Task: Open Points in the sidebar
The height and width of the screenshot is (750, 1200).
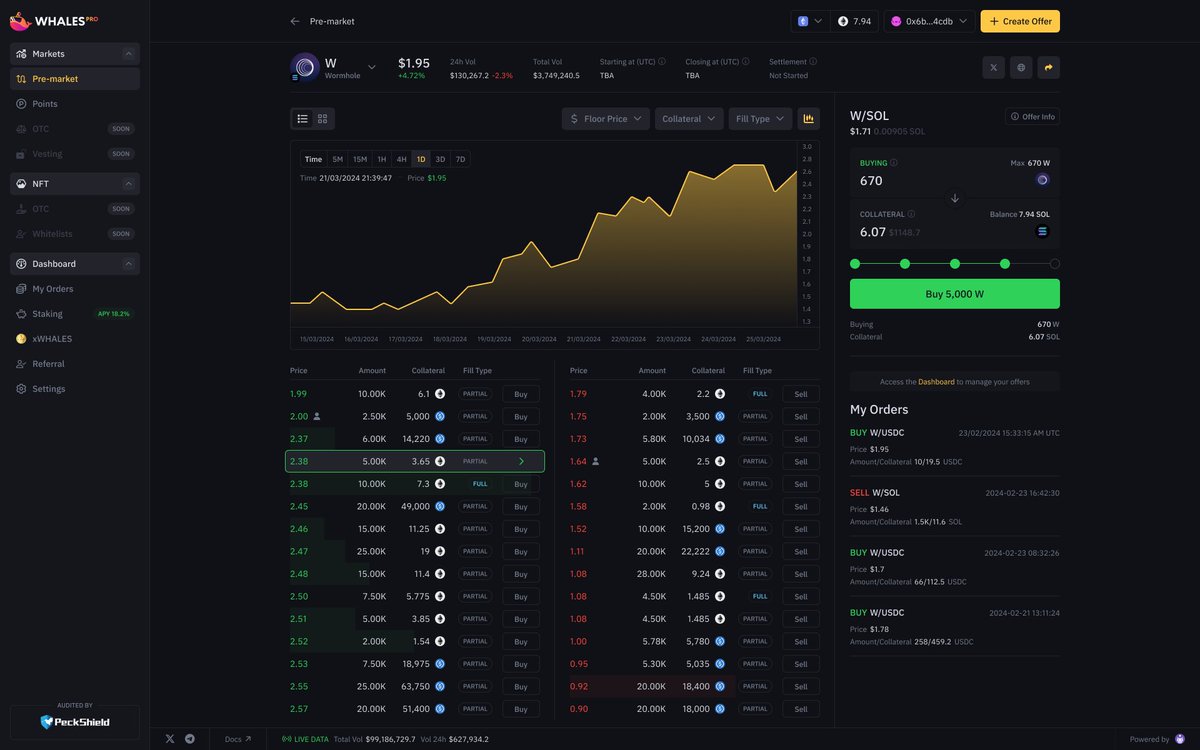Action: 75,104
